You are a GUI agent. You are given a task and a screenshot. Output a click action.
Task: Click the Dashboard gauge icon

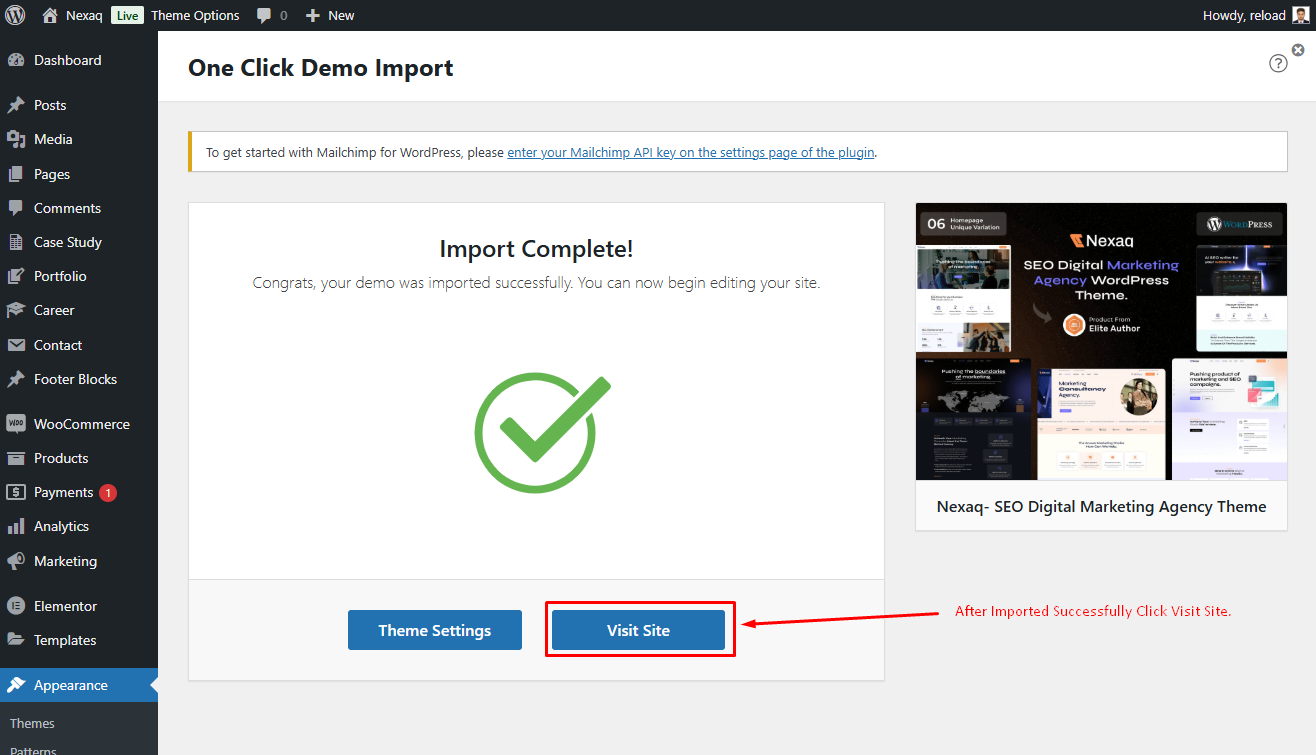coord(16,60)
